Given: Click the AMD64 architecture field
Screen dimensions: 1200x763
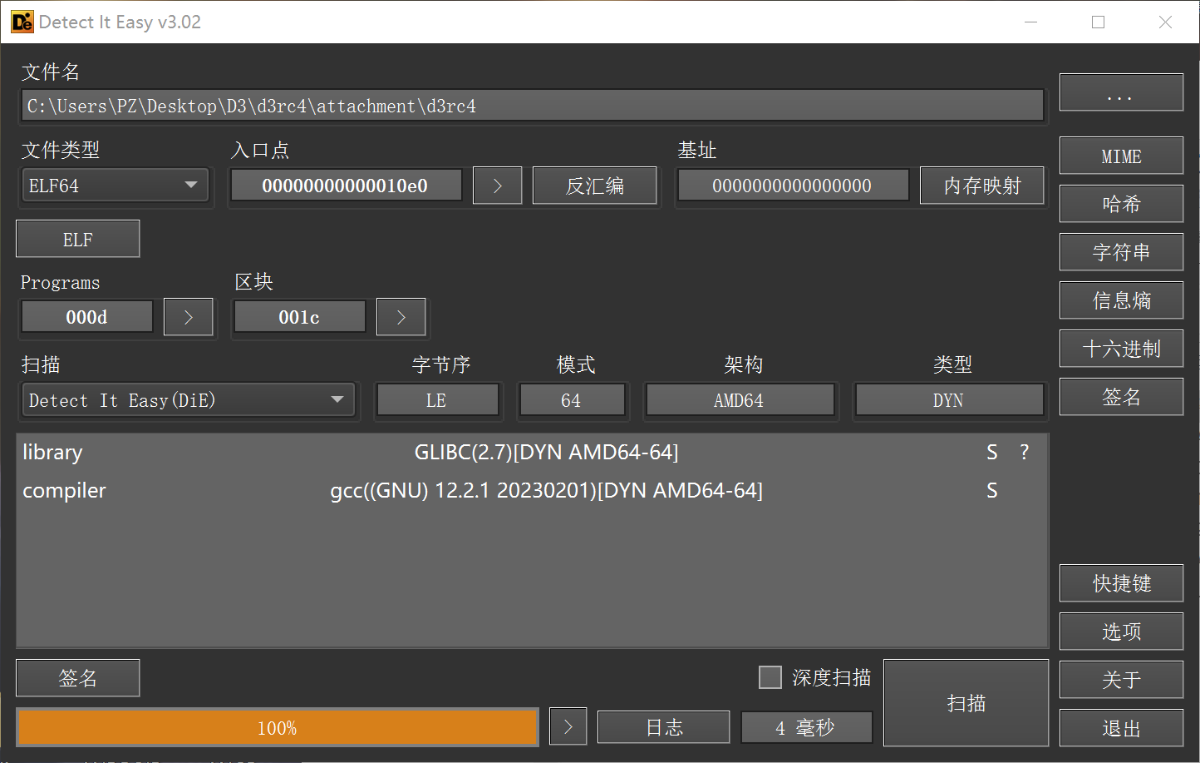Looking at the screenshot, I should [739, 400].
